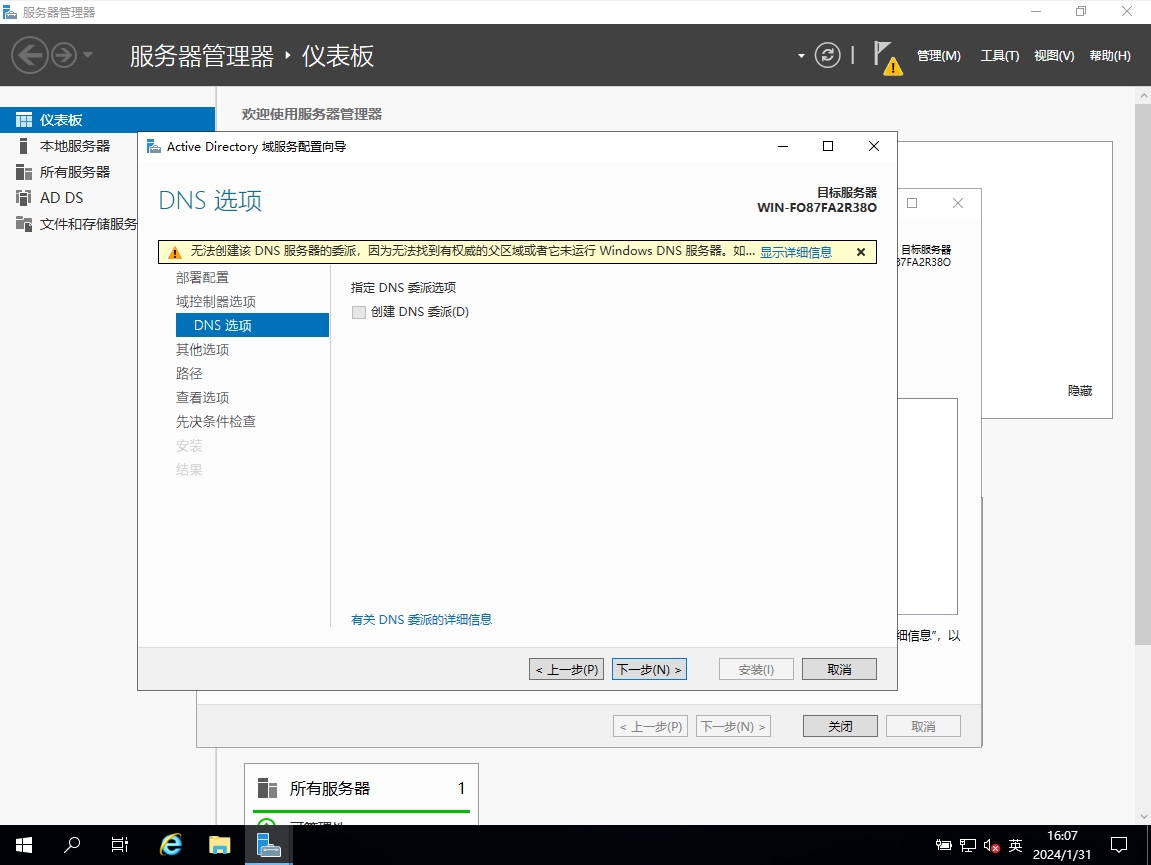Click the 下一步(N) next button

click(649, 669)
